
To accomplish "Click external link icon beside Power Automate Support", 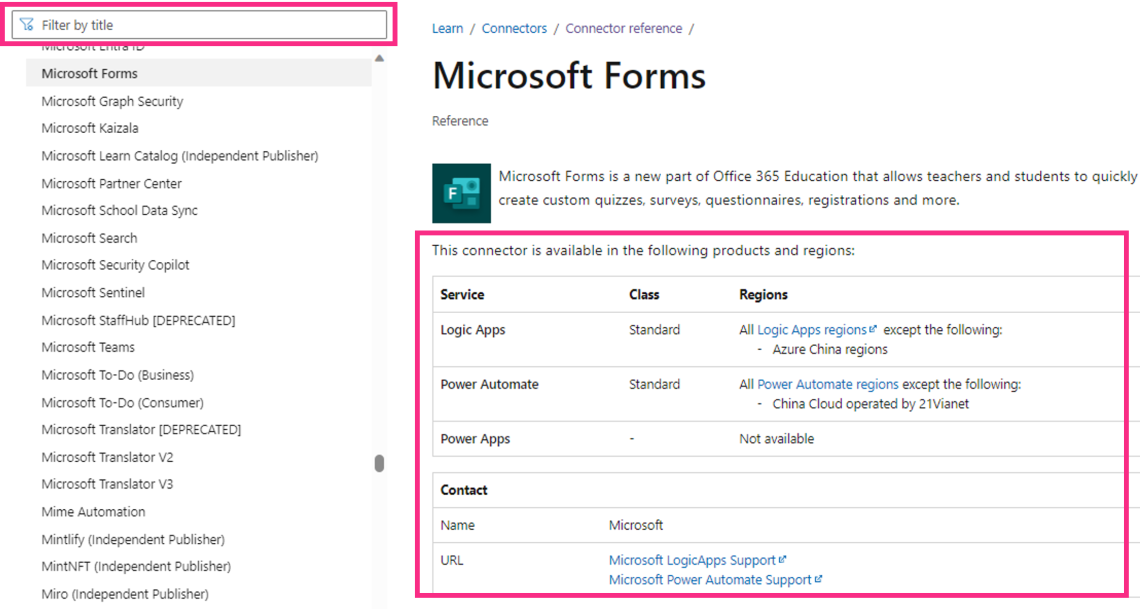I will point(818,579).
